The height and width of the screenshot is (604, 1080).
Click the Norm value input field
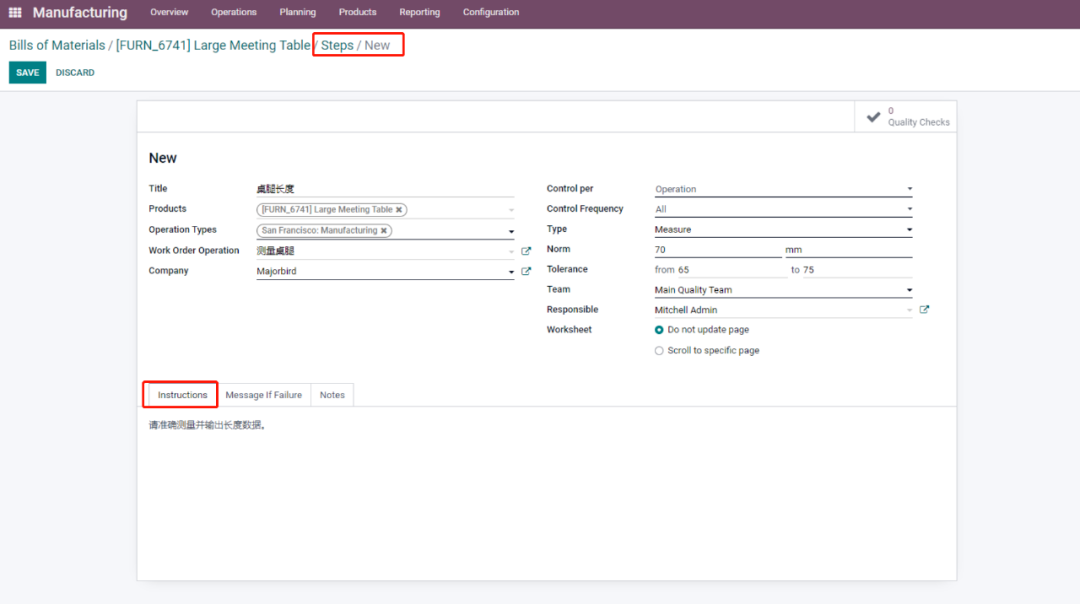tap(716, 250)
